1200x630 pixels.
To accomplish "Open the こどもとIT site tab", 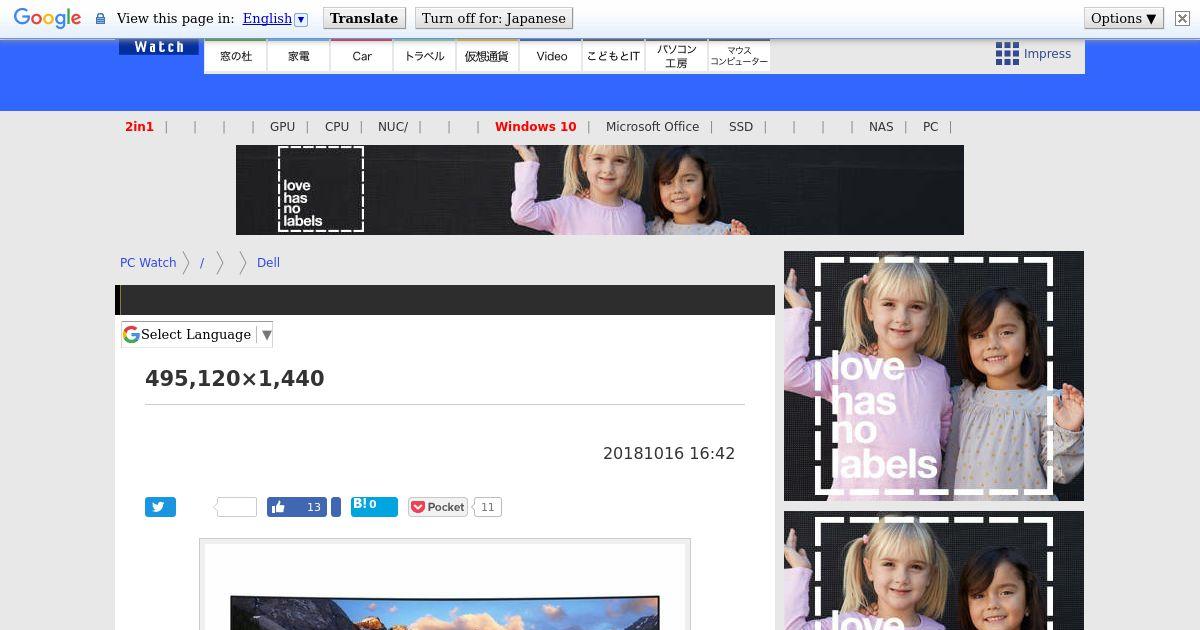I will pos(613,56).
